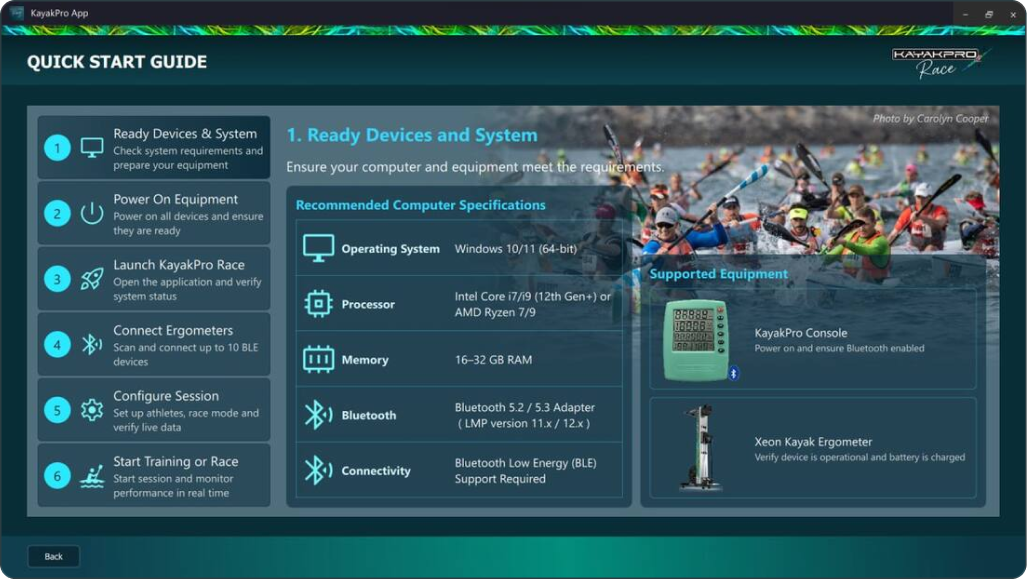Click the Bluetooth icon beside Connect Ergometers
This screenshot has height=580, width=1027.
tap(92, 344)
